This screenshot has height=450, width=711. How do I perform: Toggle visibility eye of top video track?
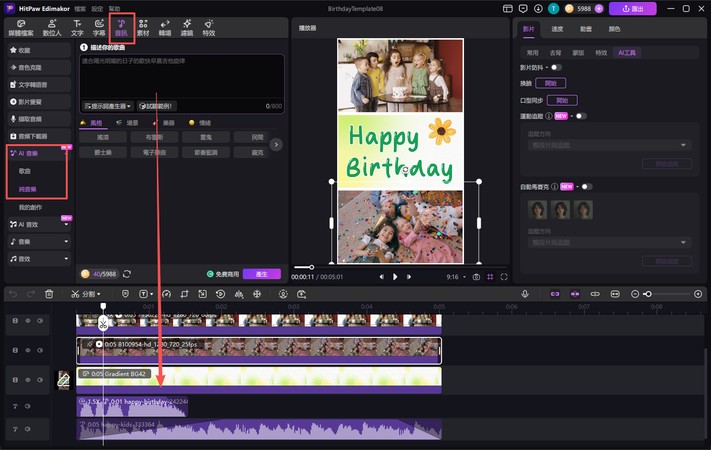point(28,321)
